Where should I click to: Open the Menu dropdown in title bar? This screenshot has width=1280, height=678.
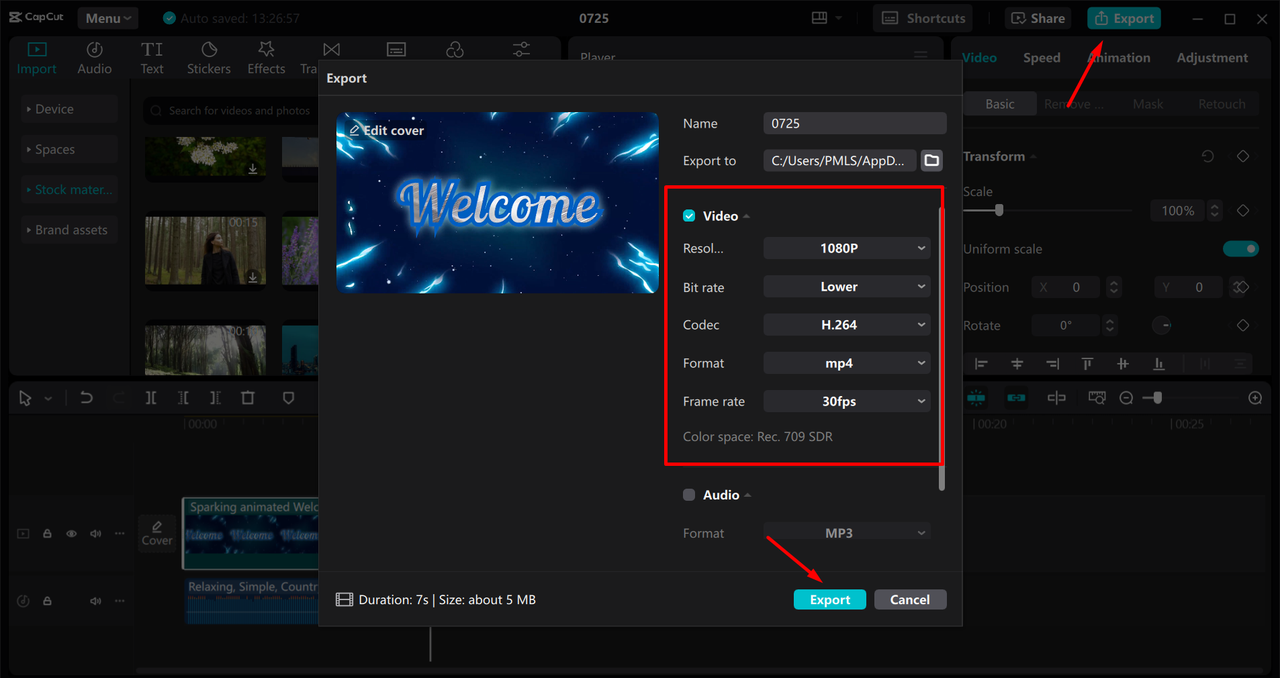pos(108,18)
